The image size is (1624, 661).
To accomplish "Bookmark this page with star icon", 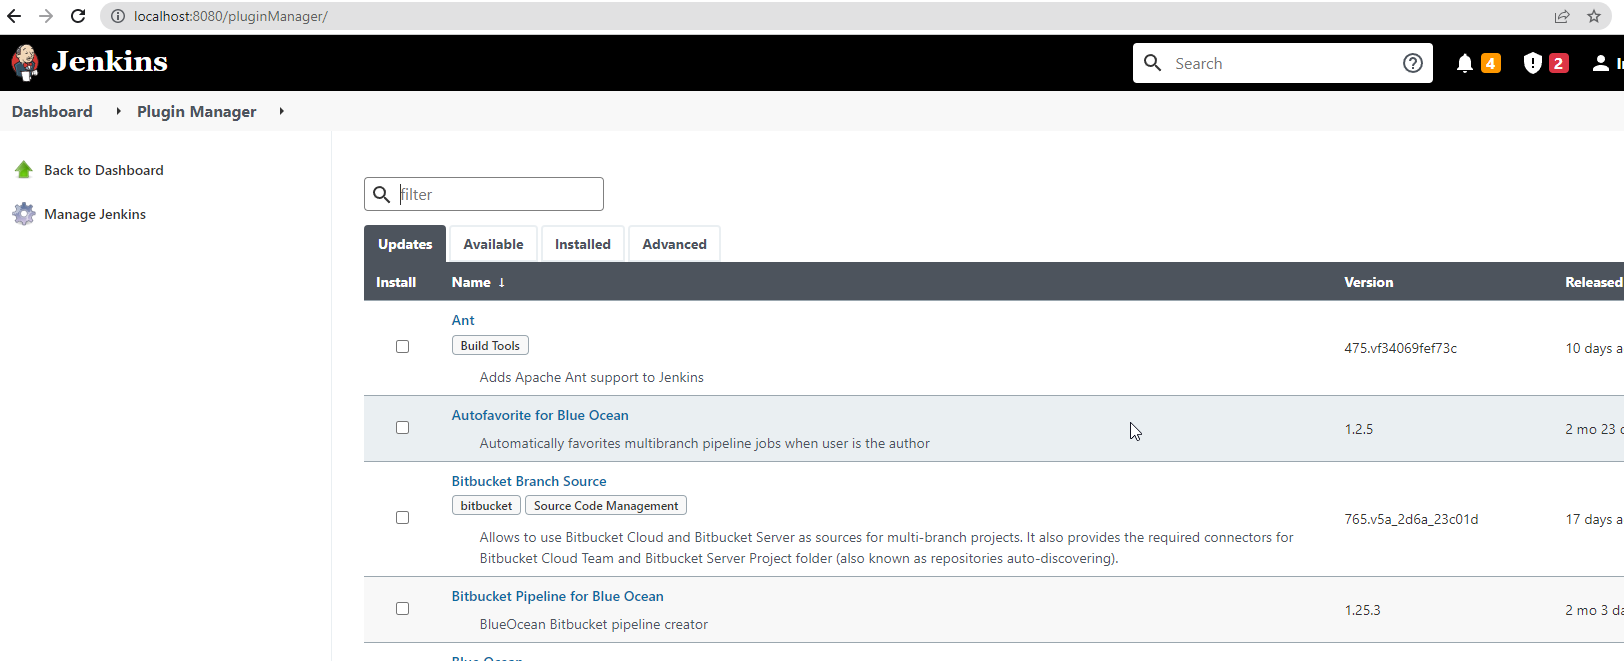I will pyautogui.click(x=1594, y=16).
